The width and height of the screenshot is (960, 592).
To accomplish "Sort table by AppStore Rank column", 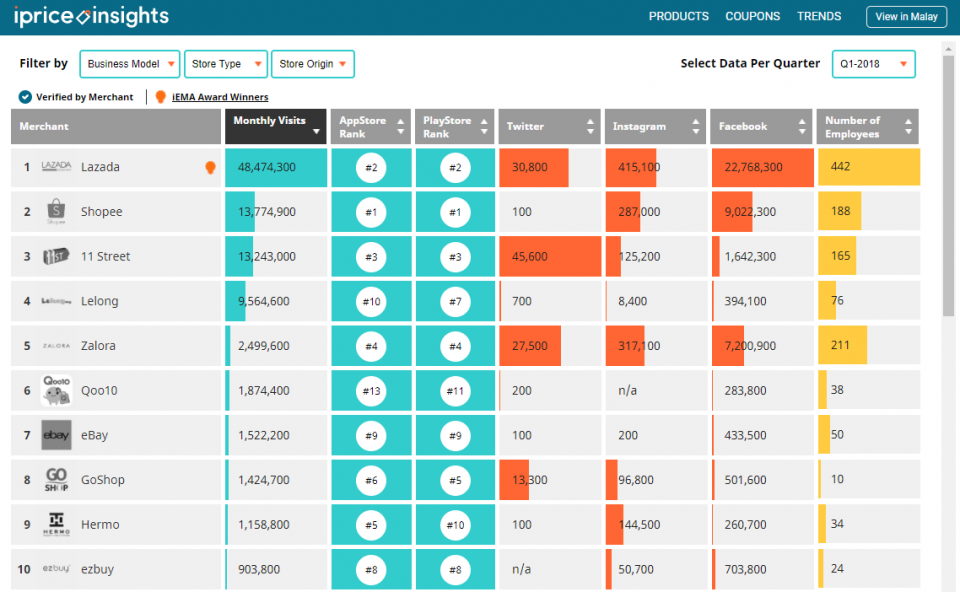I will pyautogui.click(x=371, y=127).
